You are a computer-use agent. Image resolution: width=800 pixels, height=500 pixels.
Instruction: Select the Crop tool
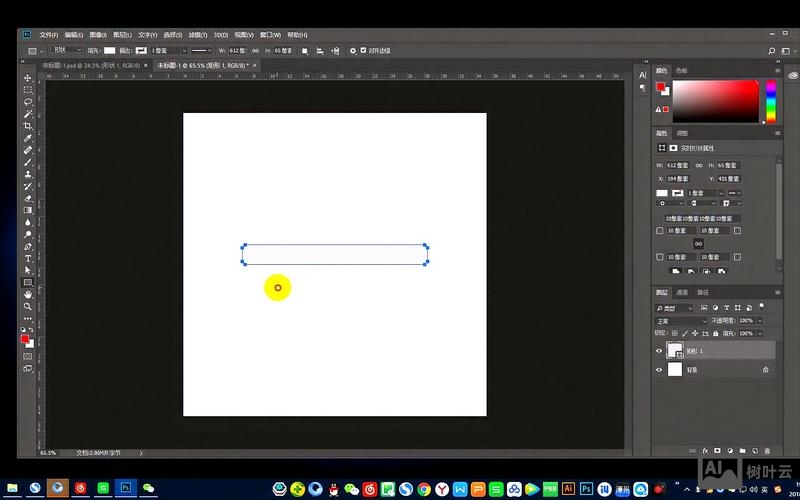[x=28, y=126]
